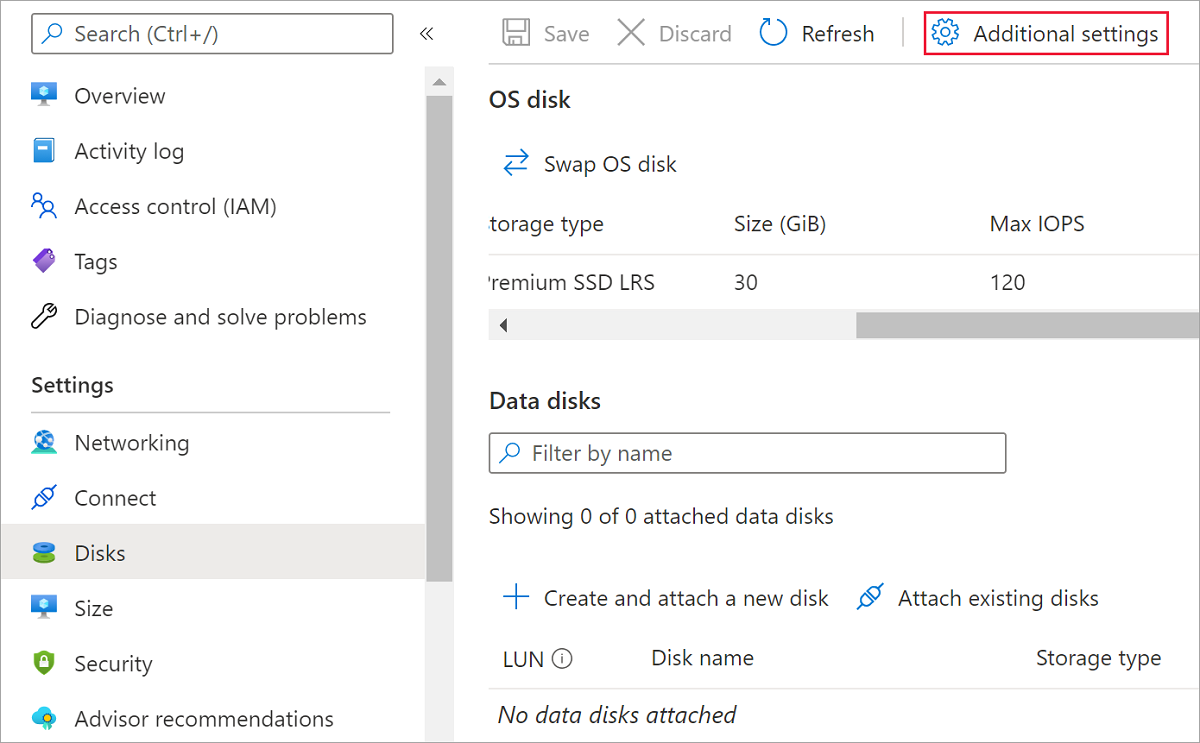This screenshot has height=743, width=1200.
Task: Click the Security shield icon
Action: tap(44, 663)
